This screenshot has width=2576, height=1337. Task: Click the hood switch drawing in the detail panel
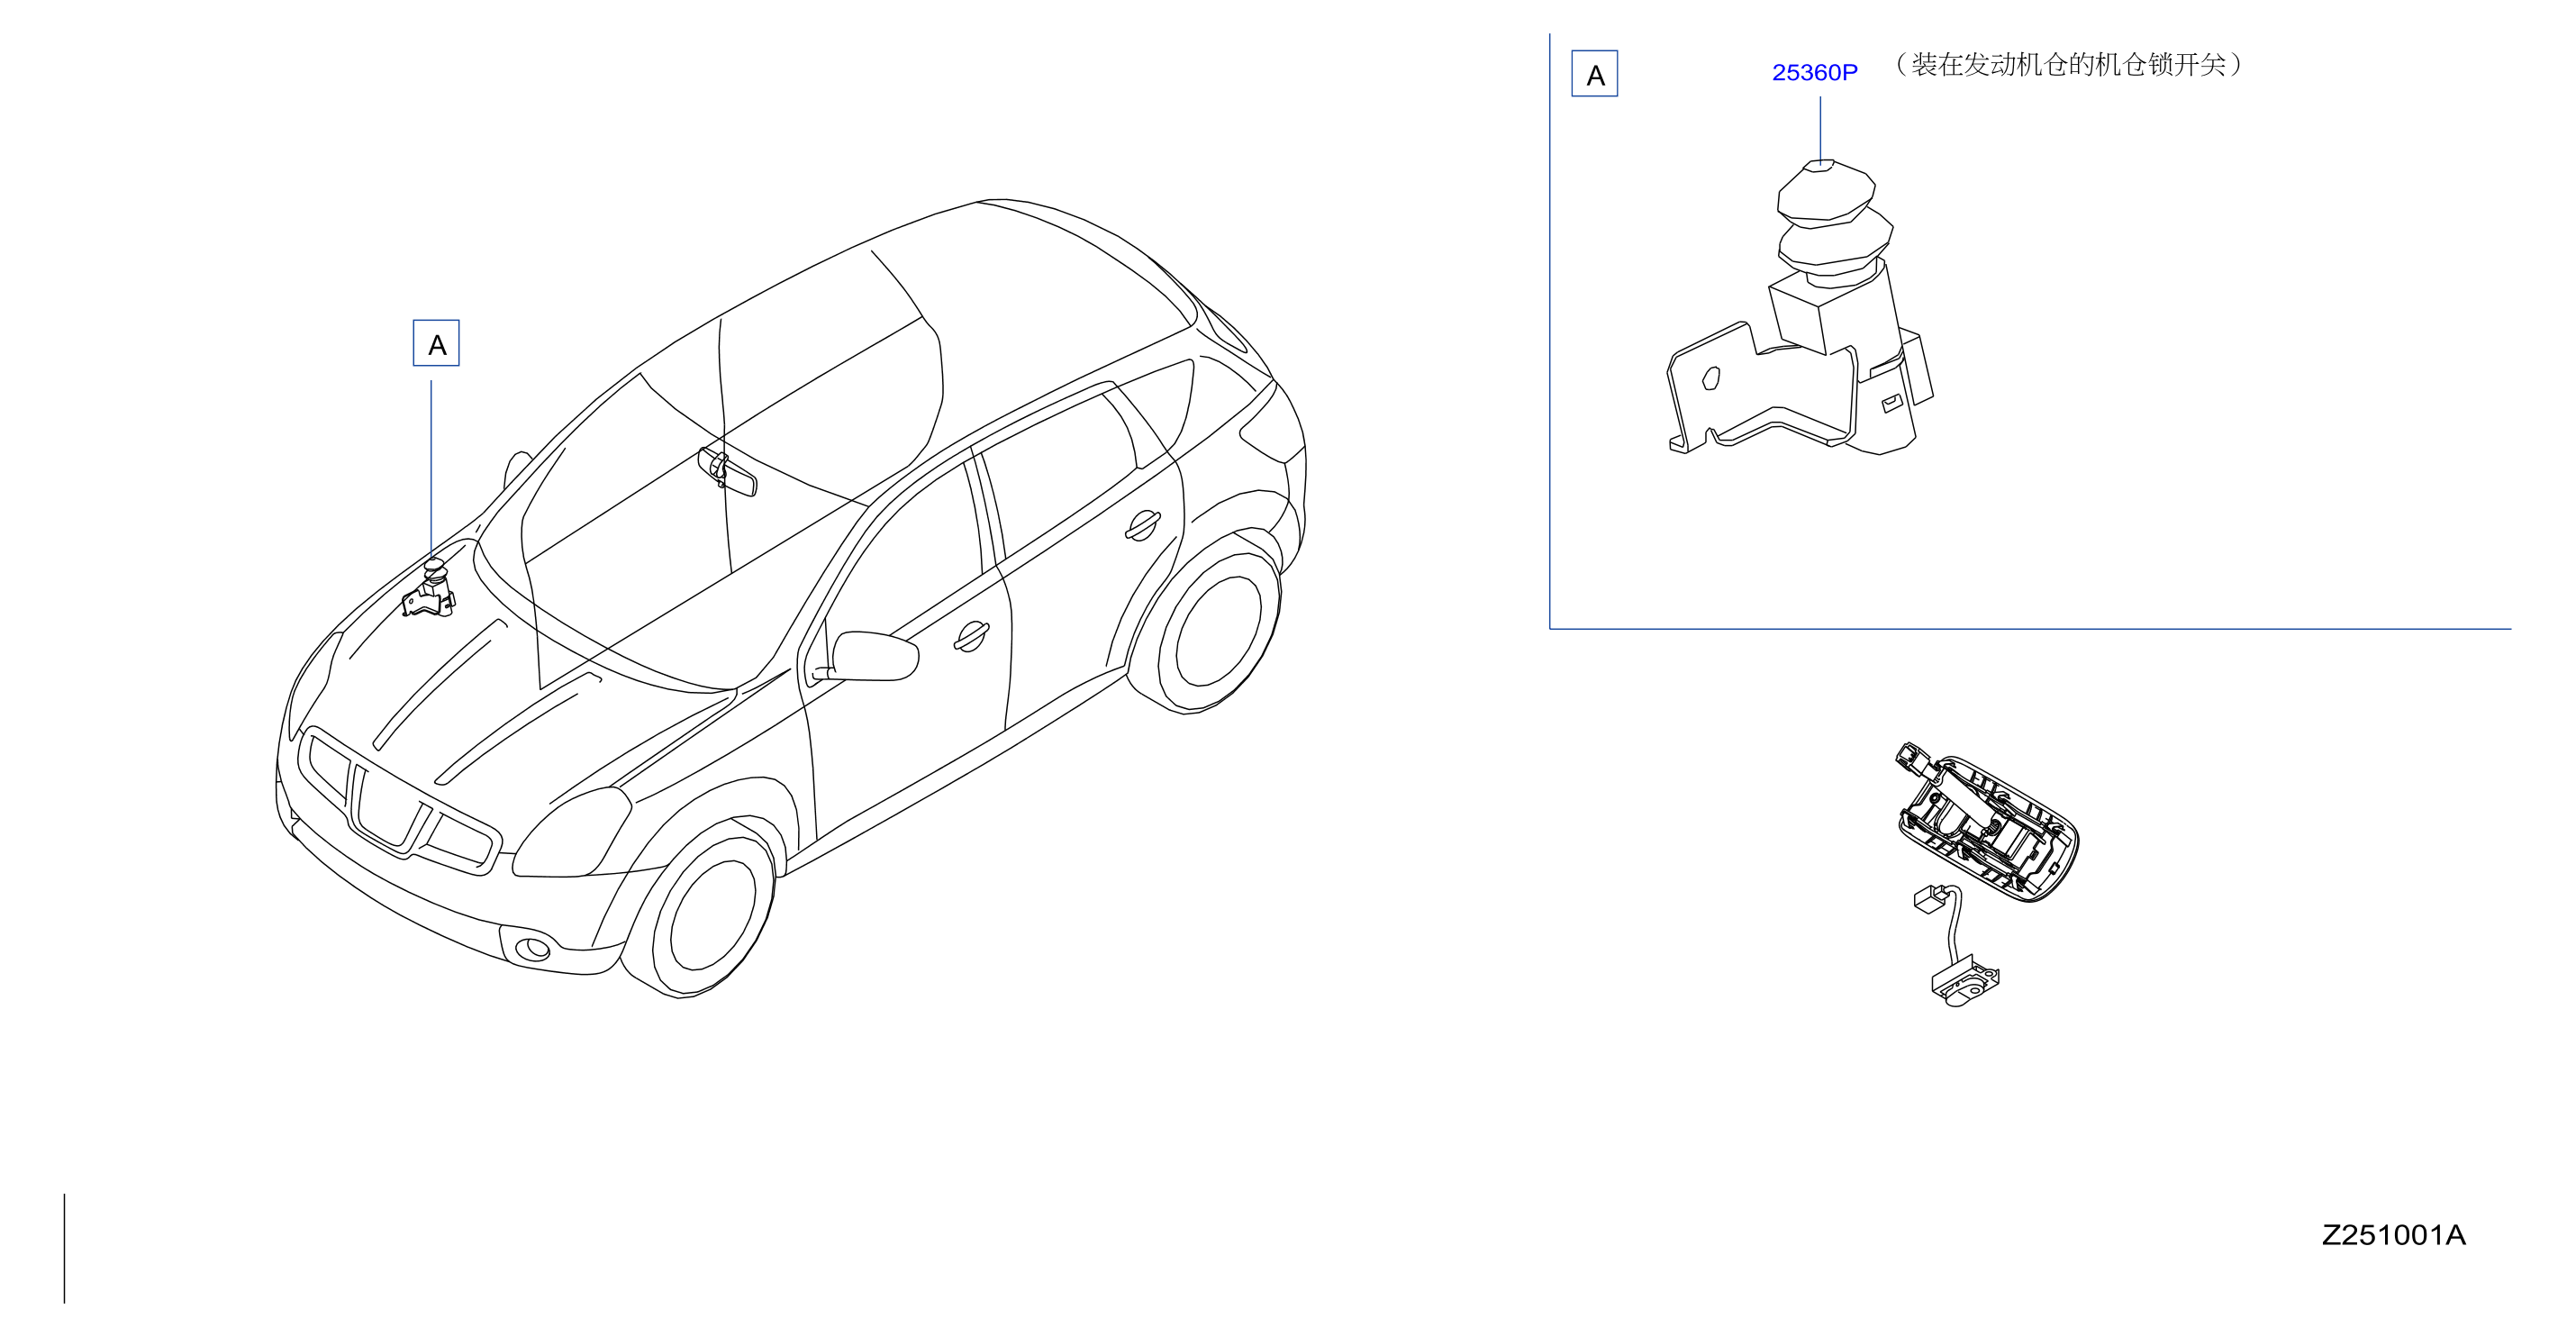(x=1800, y=308)
